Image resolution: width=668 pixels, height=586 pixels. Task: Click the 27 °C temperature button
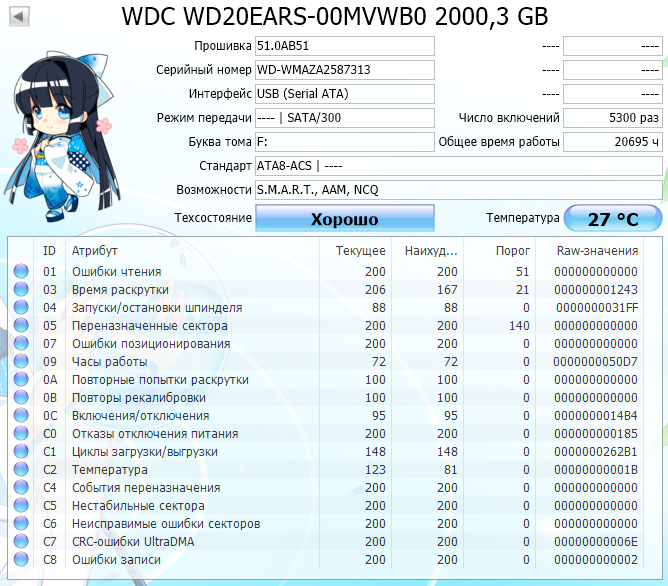tap(613, 218)
